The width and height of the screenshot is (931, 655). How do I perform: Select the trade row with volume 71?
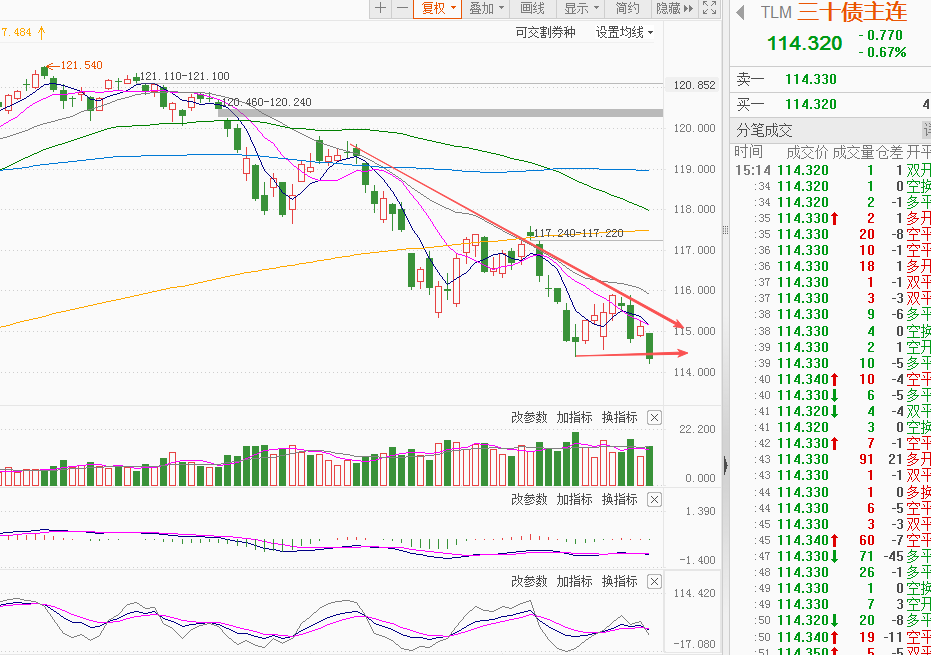(x=830, y=556)
